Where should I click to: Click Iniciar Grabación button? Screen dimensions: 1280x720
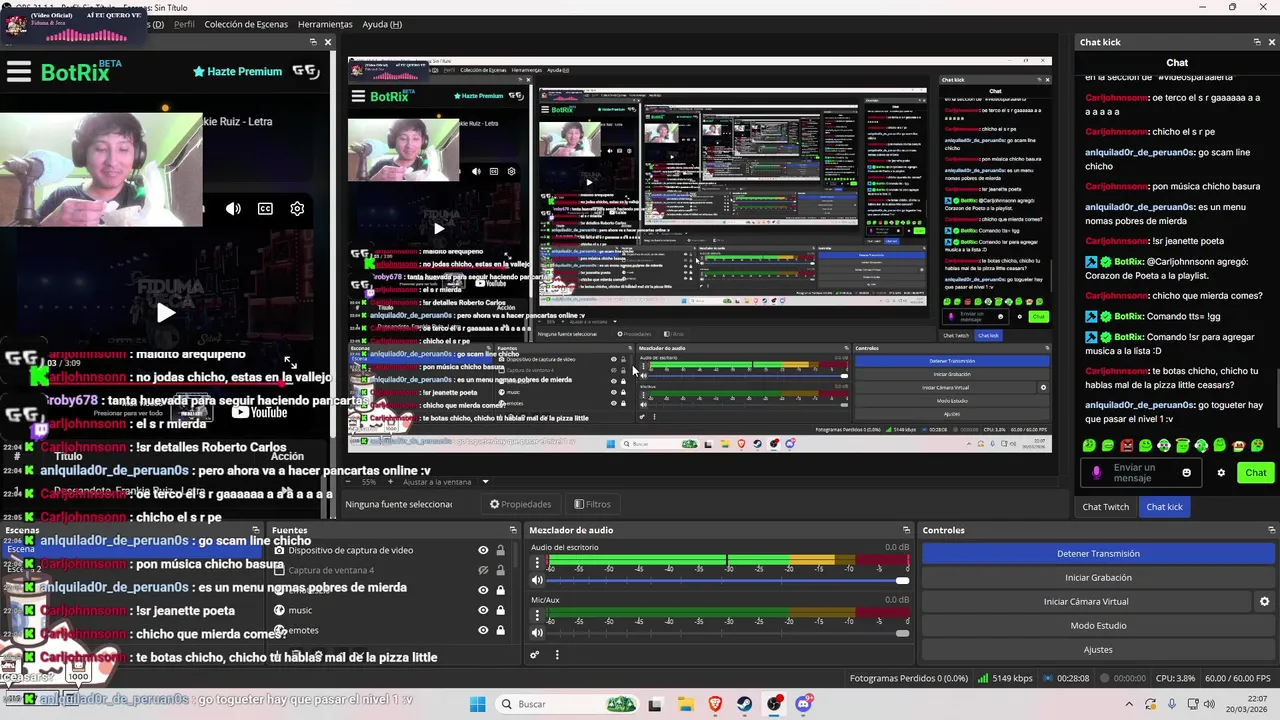(x=1098, y=577)
